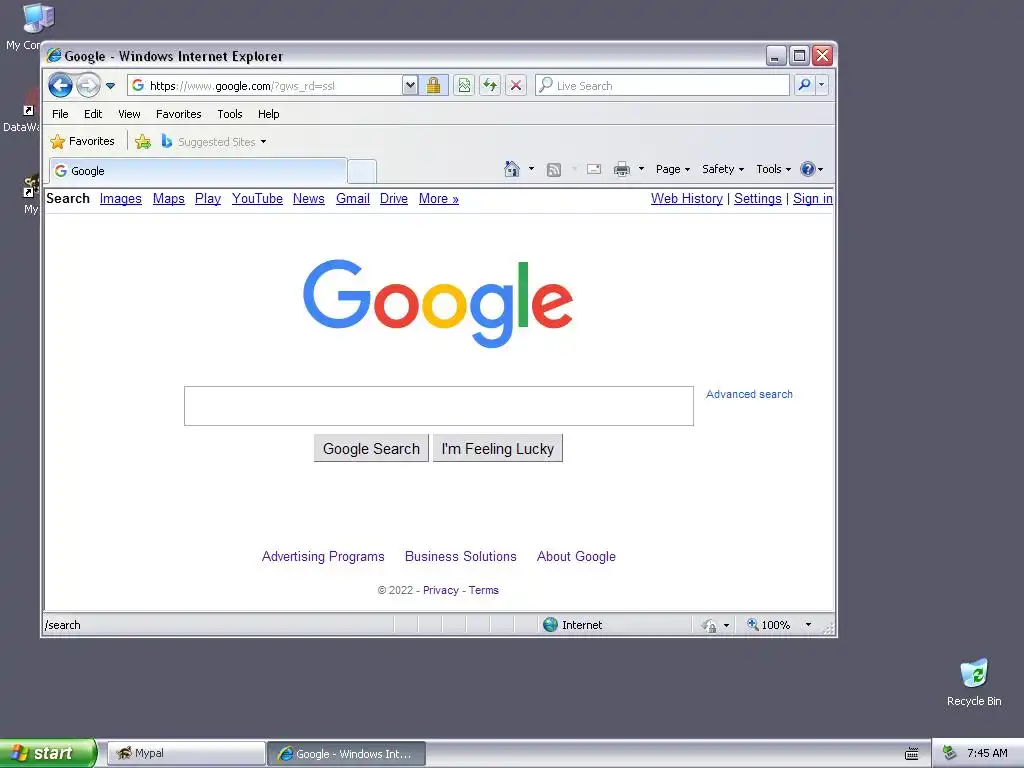Open the Privacy link

[x=441, y=590]
